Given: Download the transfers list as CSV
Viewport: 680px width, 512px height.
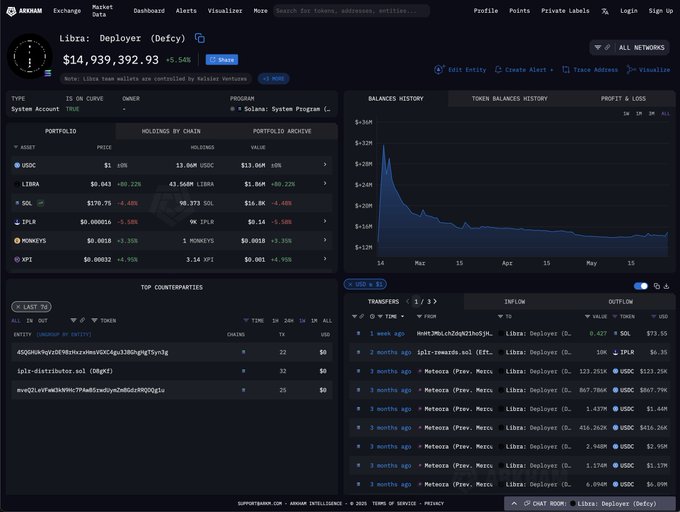Looking at the screenshot, I should pyautogui.click(x=667, y=286).
